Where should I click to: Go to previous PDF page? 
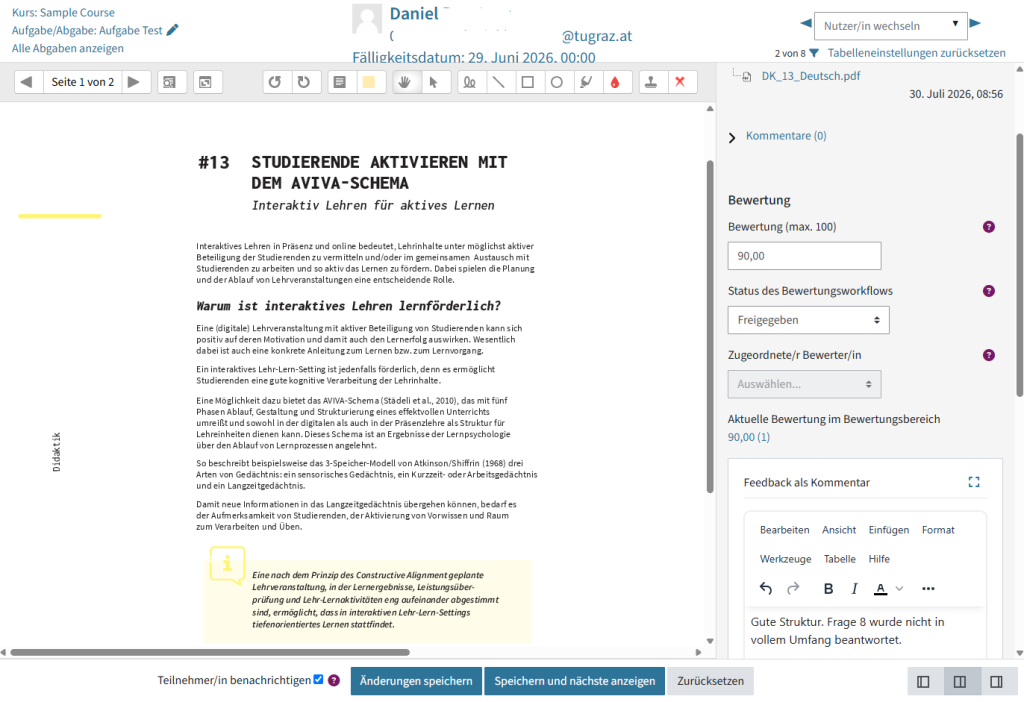click(x=27, y=82)
